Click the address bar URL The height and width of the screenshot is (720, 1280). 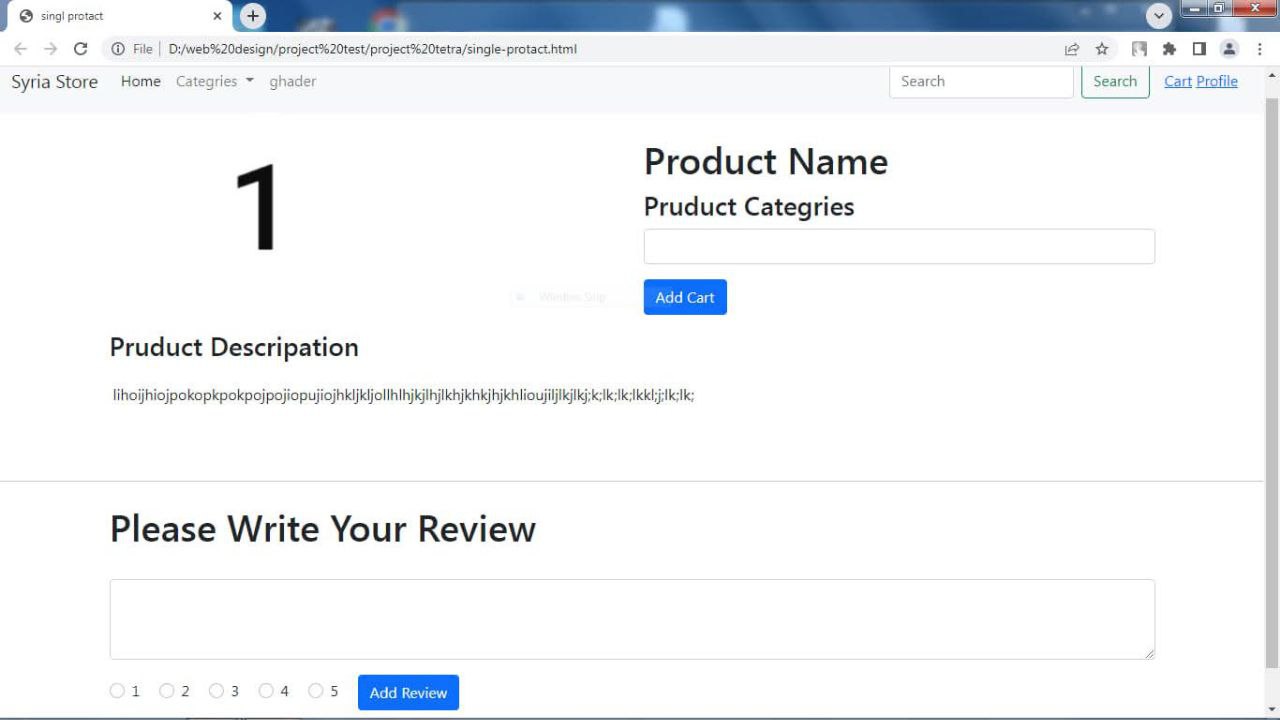coord(373,49)
